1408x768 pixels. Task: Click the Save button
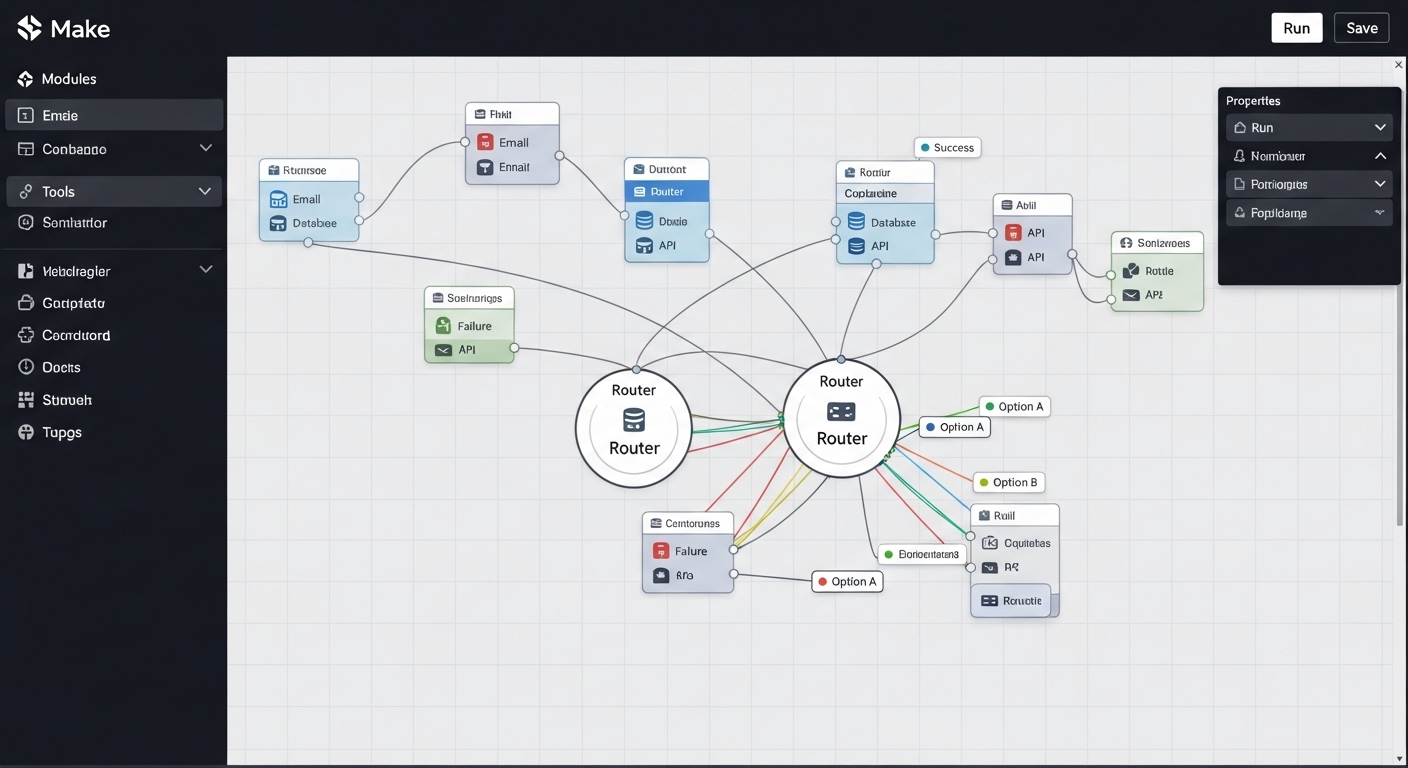coord(1361,28)
